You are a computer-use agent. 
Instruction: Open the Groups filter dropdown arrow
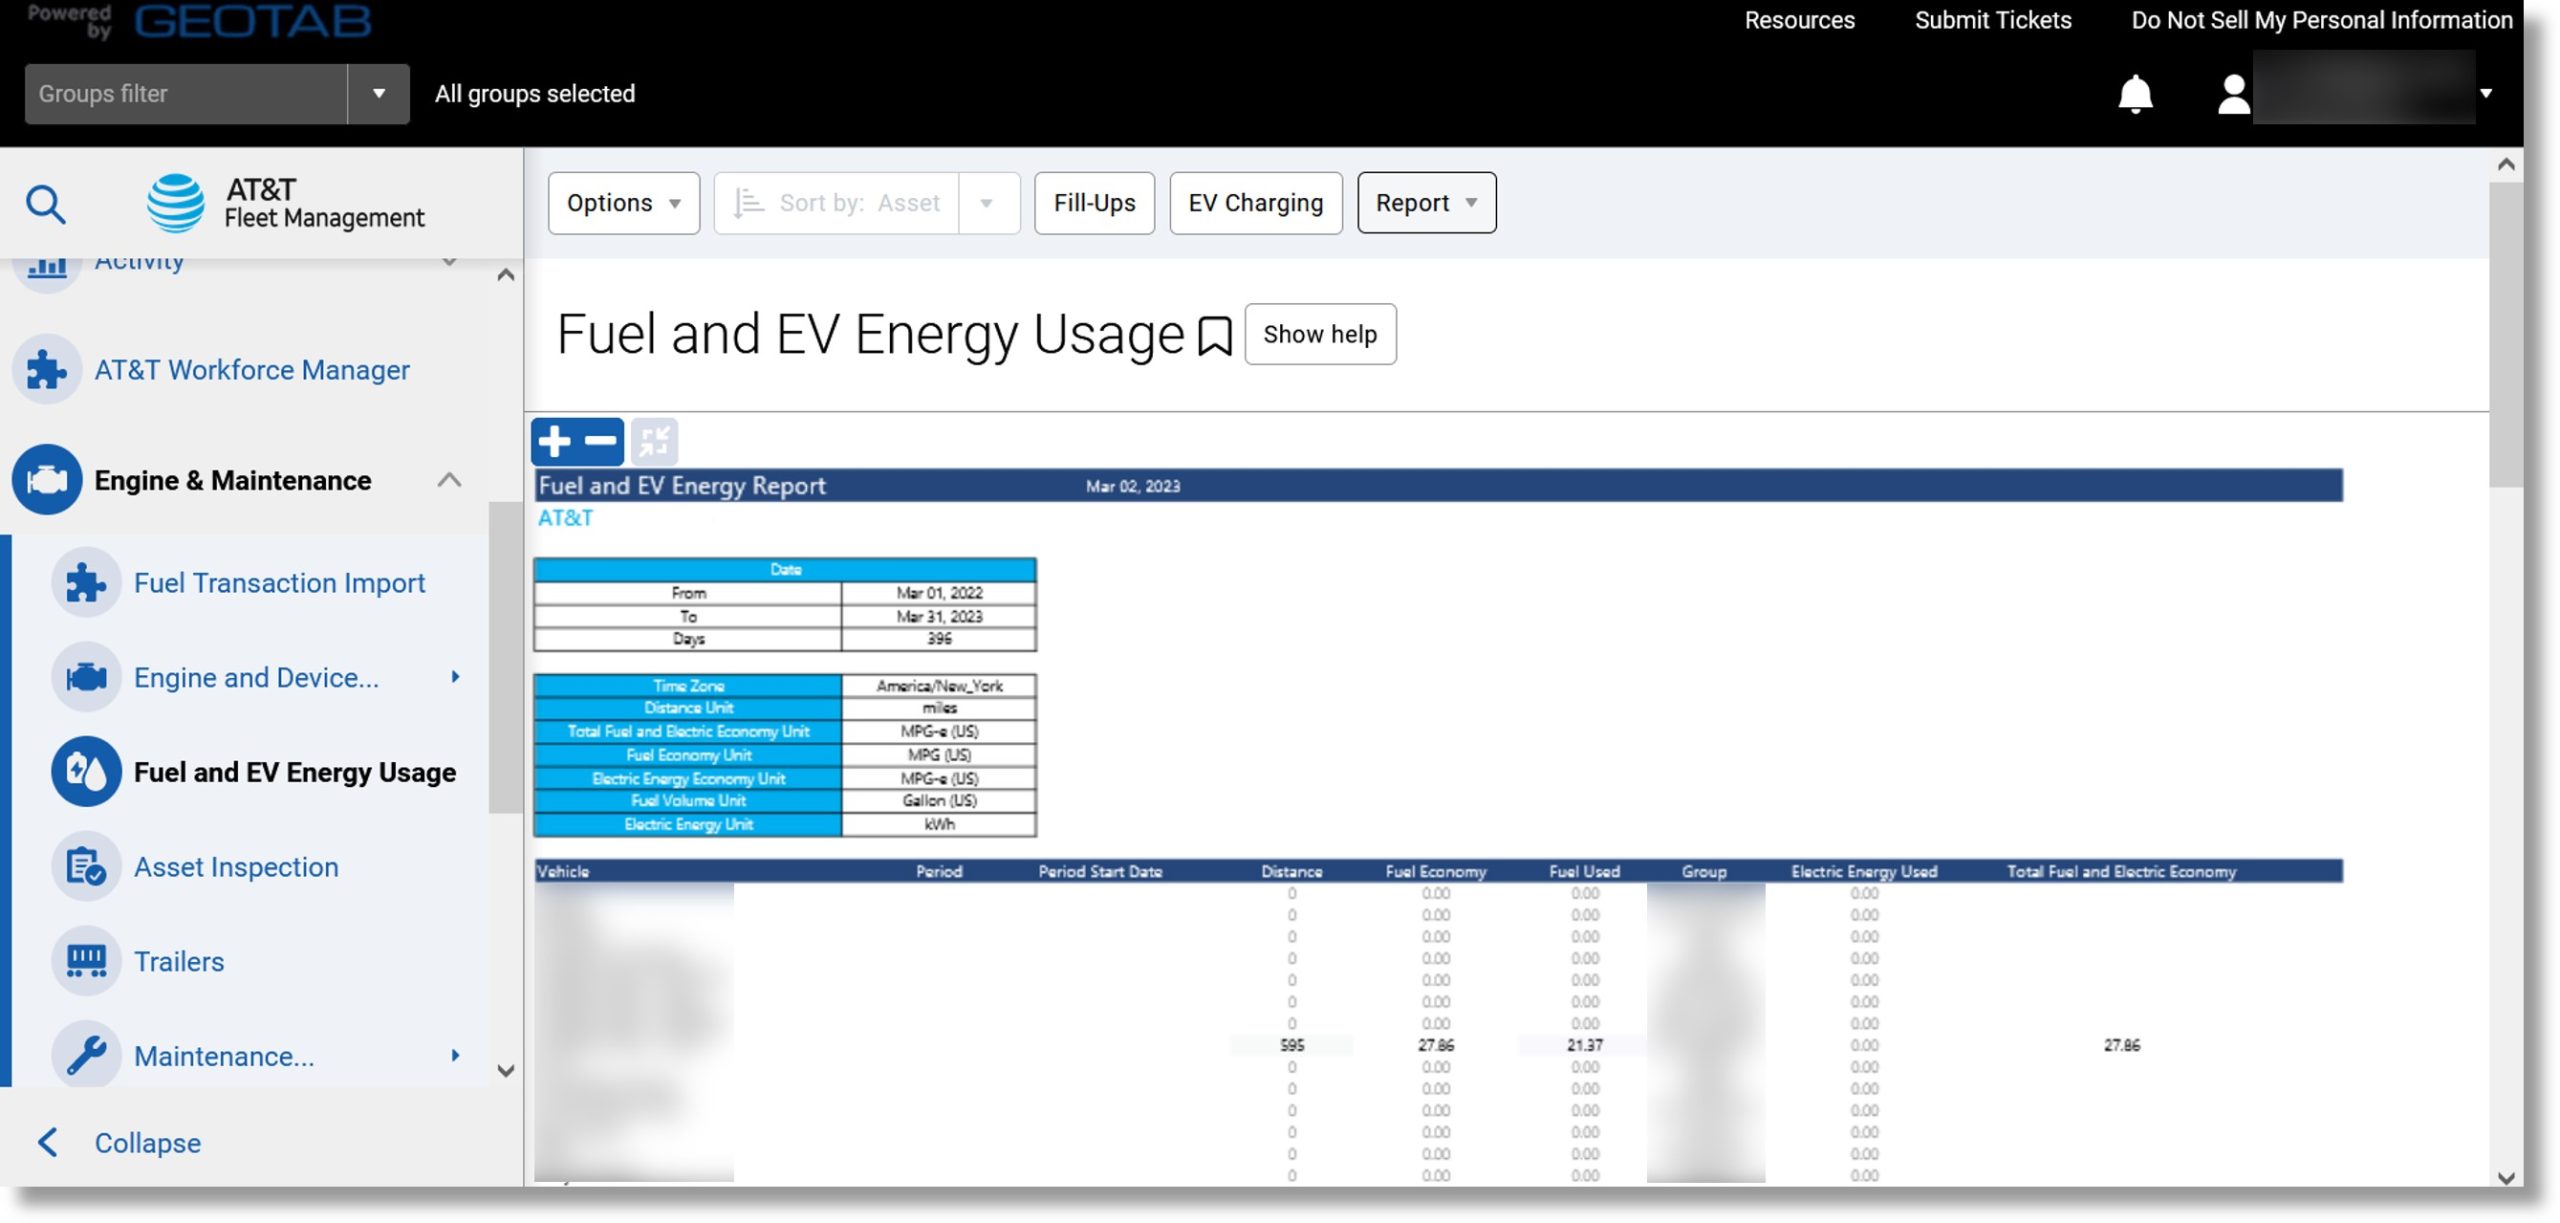click(x=379, y=94)
